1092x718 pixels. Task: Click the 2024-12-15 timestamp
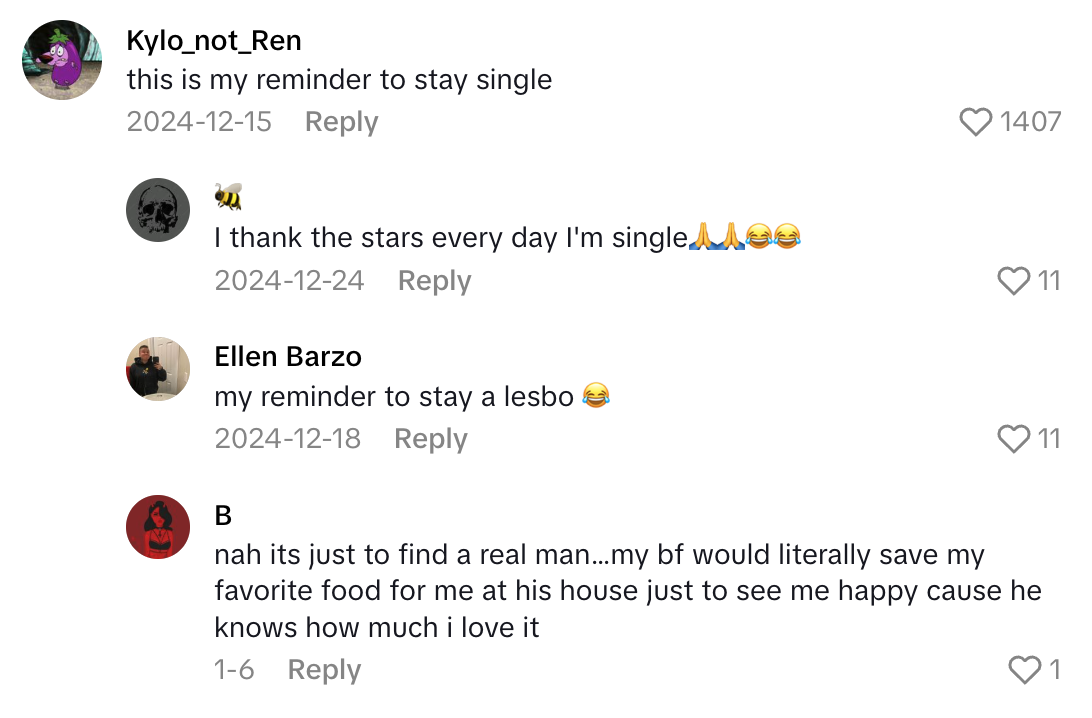199,121
